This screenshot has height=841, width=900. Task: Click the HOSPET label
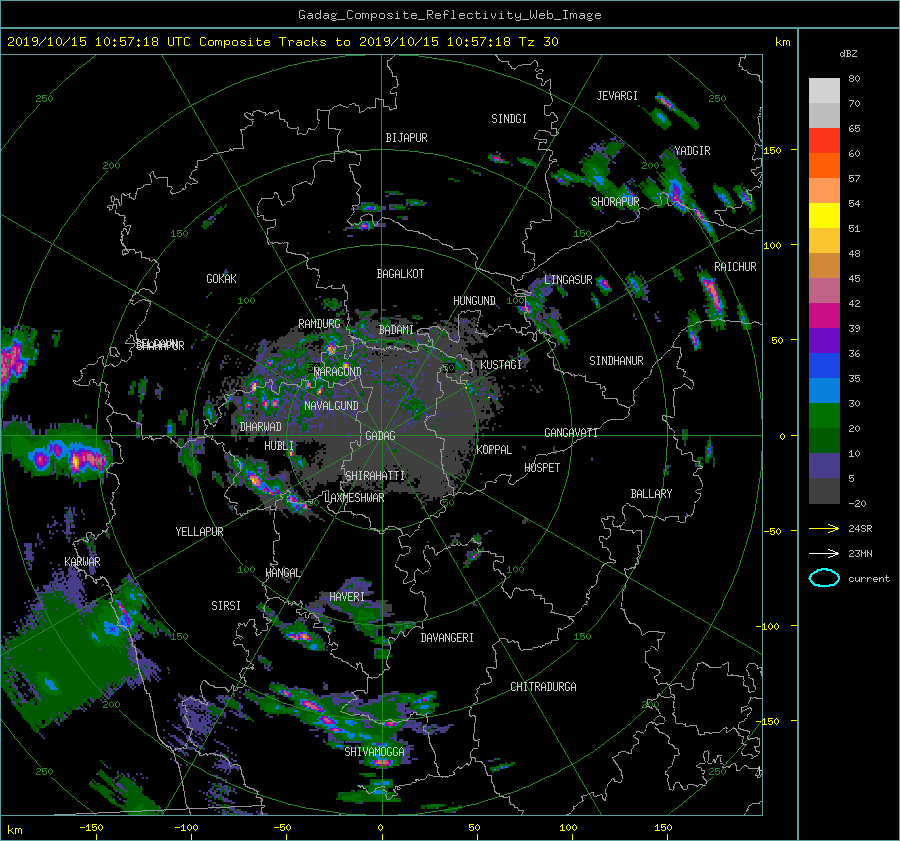pyautogui.click(x=542, y=468)
